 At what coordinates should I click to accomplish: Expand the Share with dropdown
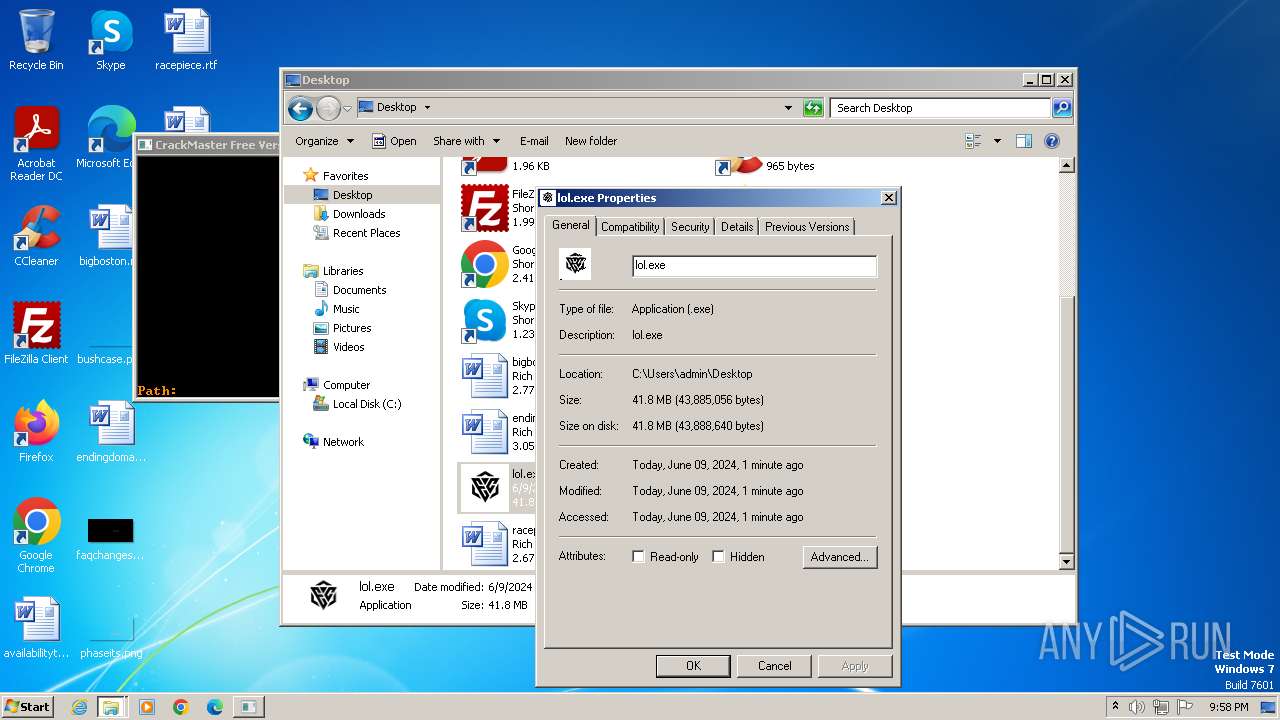(466, 141)
